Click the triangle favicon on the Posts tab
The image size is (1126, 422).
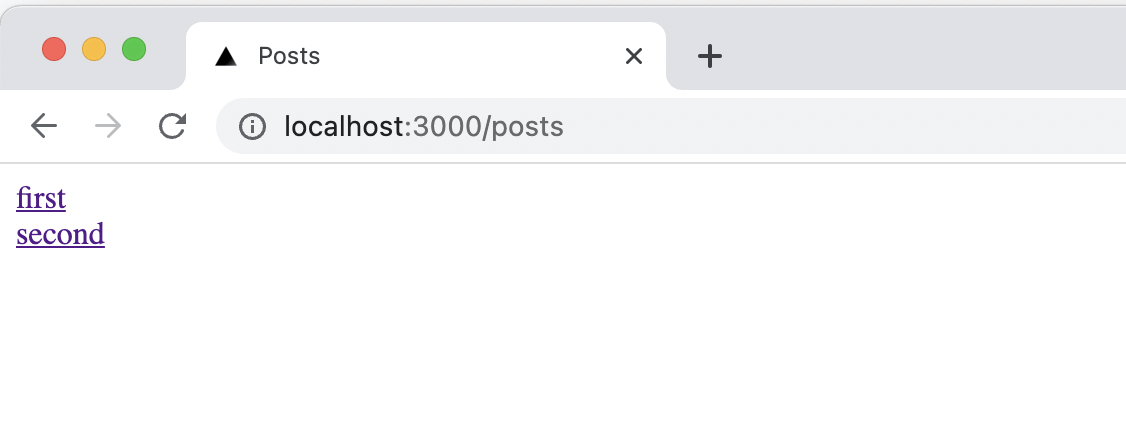point(226,56)
